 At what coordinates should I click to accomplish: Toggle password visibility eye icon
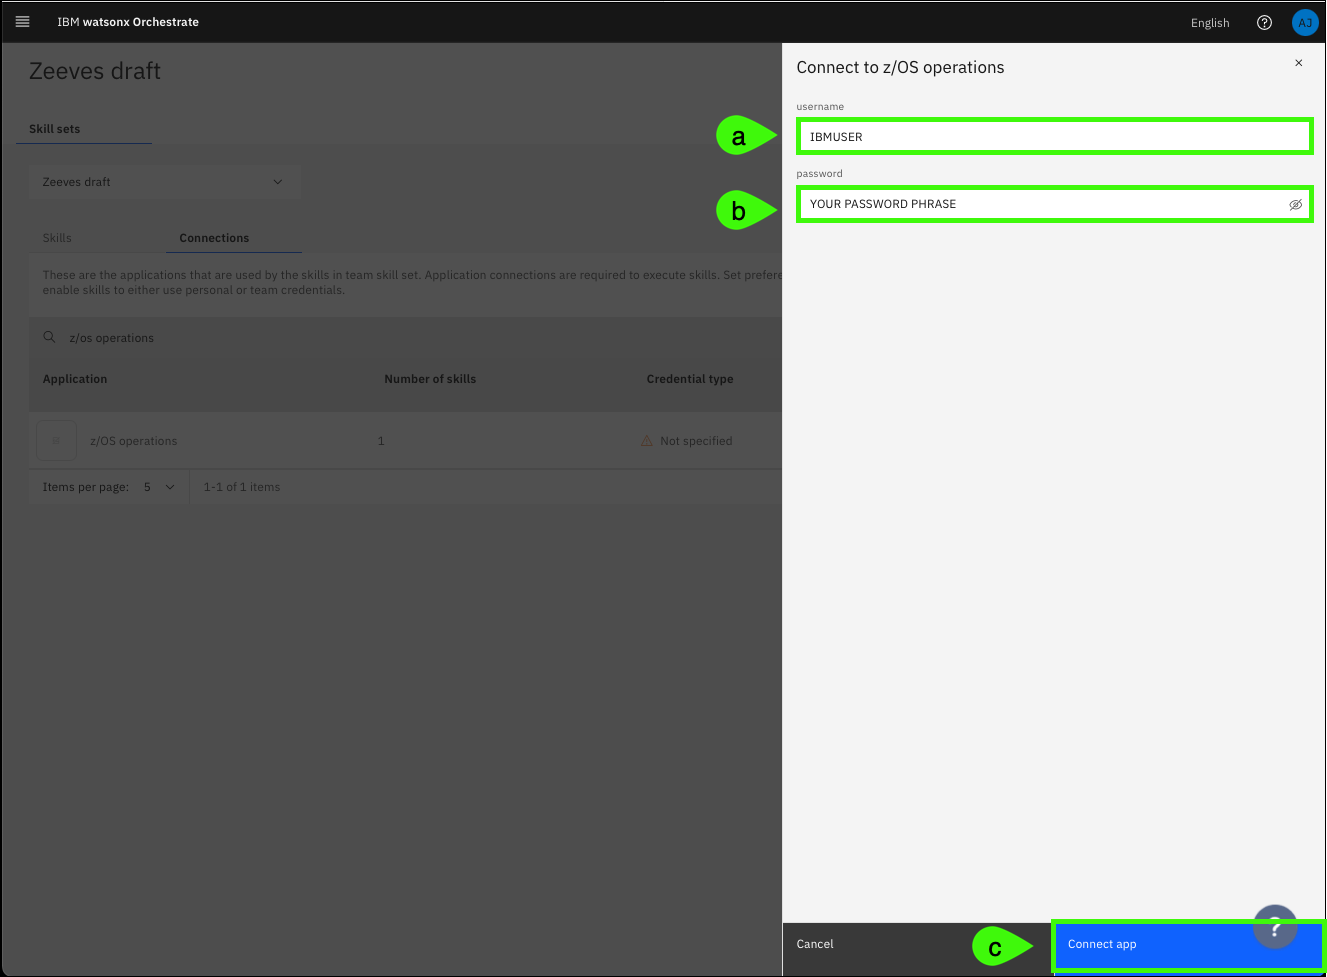click(1295, 204)
